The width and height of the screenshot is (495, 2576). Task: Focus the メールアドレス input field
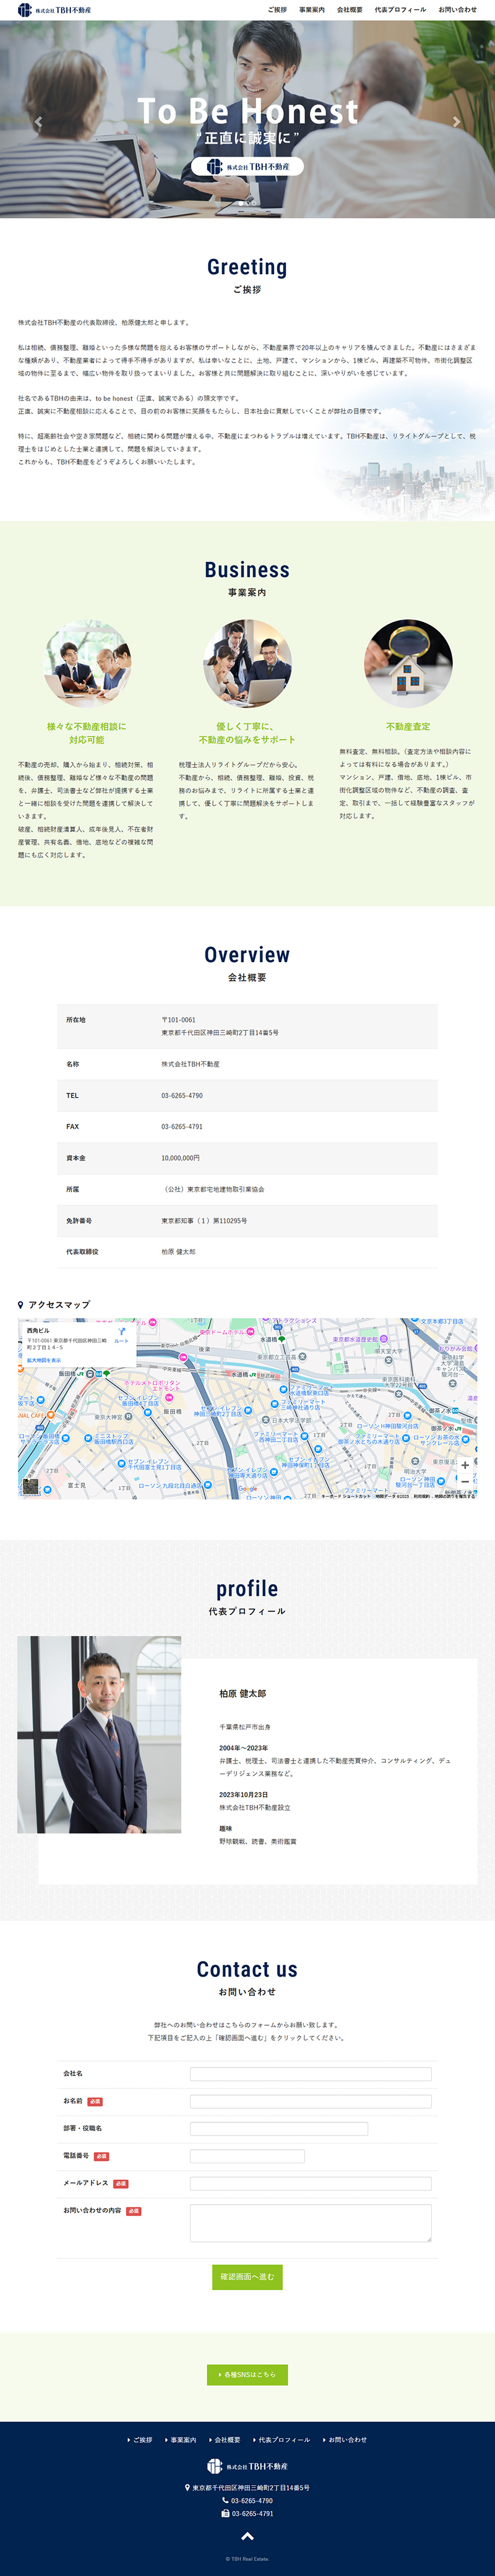311,2183
